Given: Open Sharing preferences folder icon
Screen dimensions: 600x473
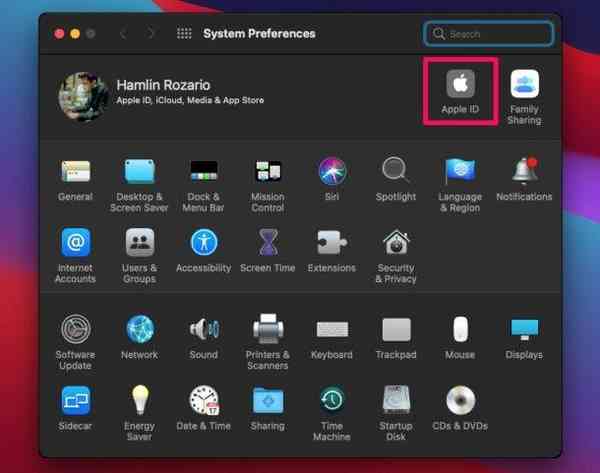Looking at the screenshot, I should [x=268, y=400].
